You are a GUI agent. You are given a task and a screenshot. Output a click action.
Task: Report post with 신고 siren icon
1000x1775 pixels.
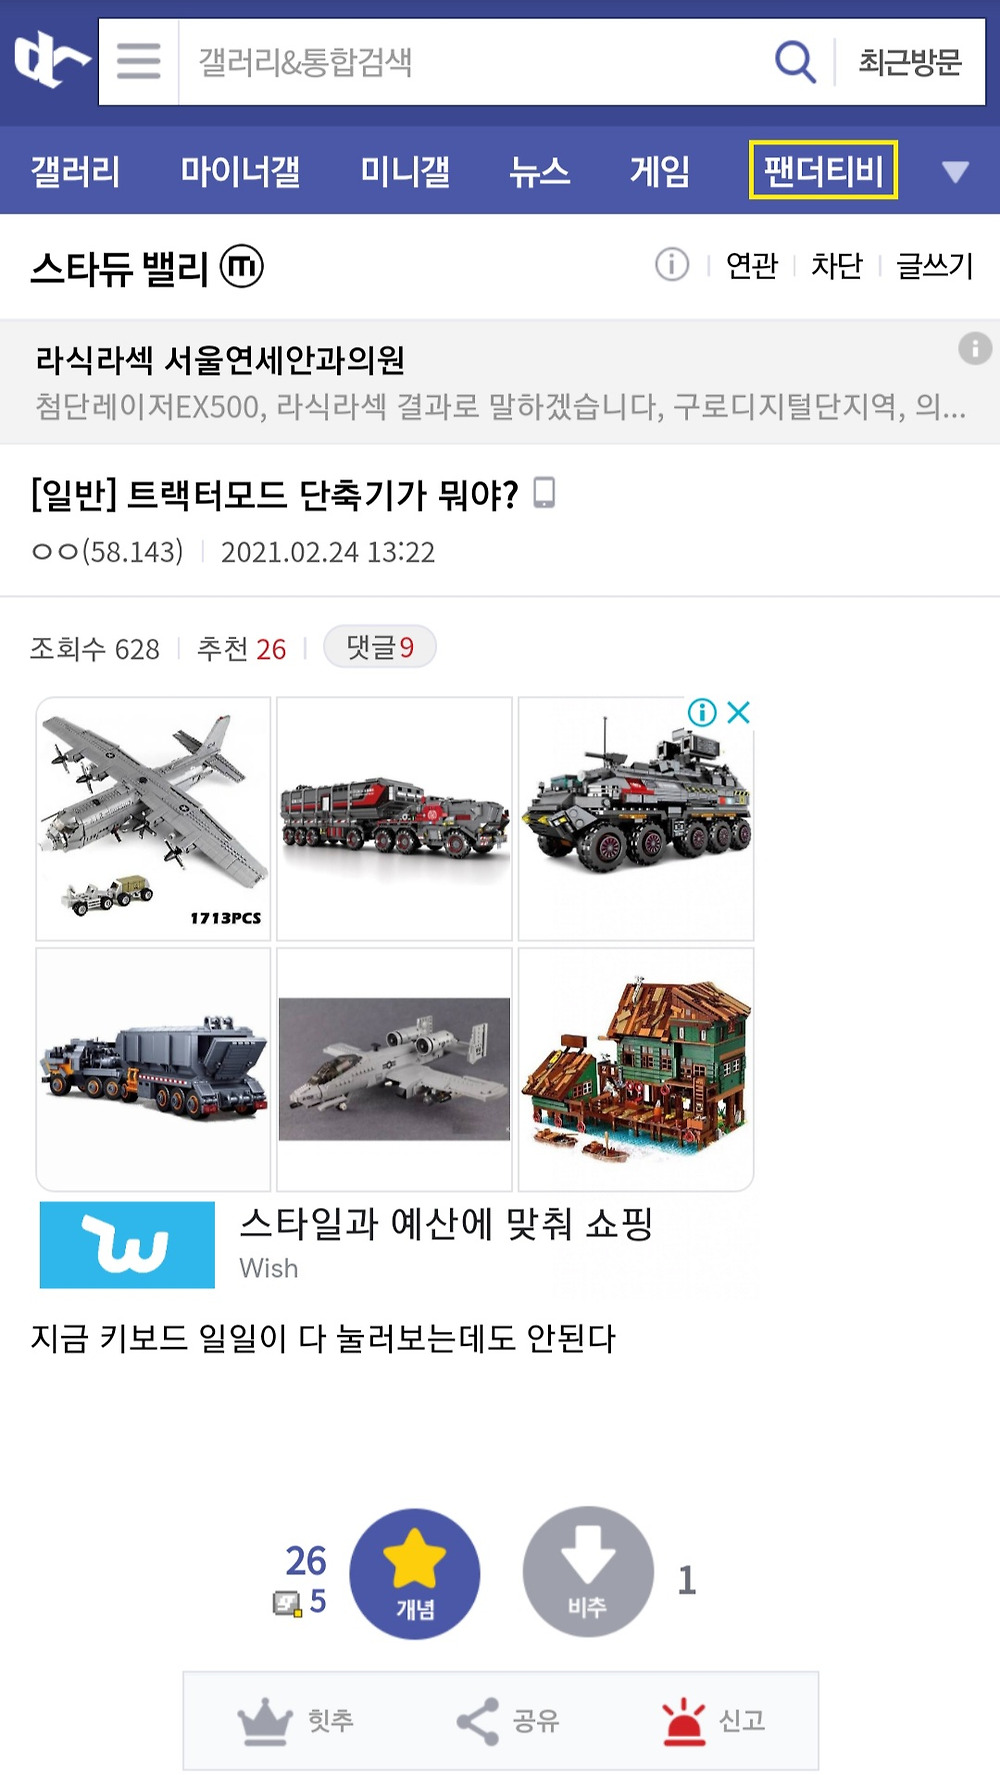click(684, 1721)
